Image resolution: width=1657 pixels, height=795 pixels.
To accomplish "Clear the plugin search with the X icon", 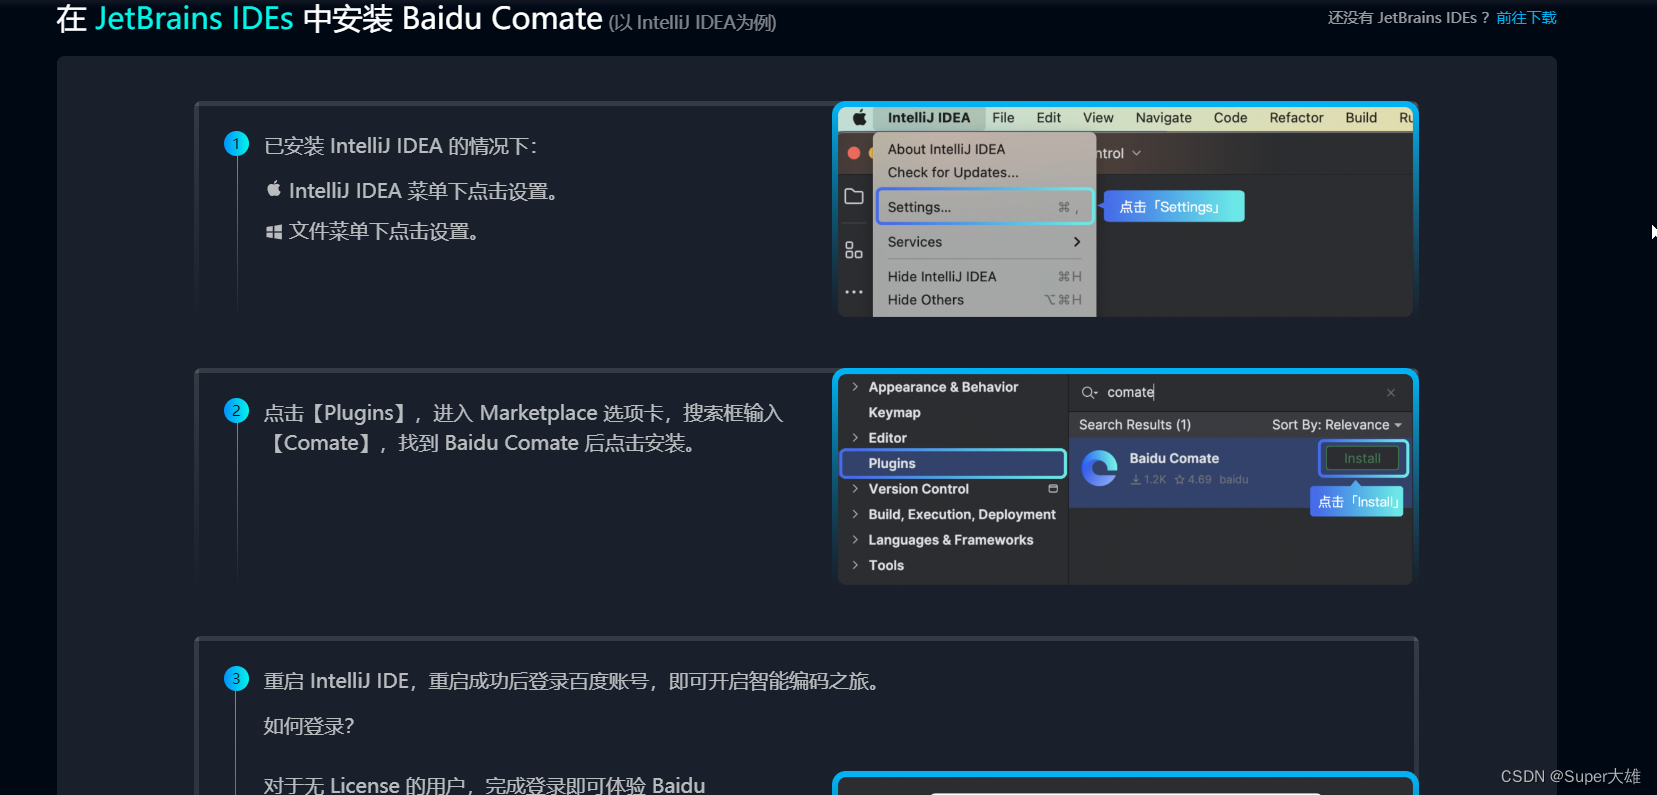I will [1391, 392].
